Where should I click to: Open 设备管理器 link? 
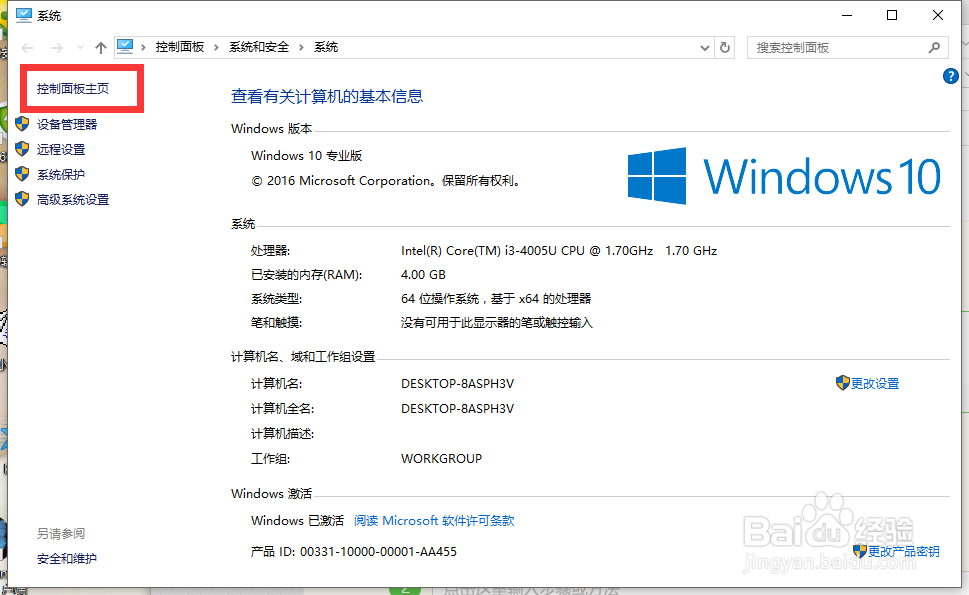pos(67,125)
